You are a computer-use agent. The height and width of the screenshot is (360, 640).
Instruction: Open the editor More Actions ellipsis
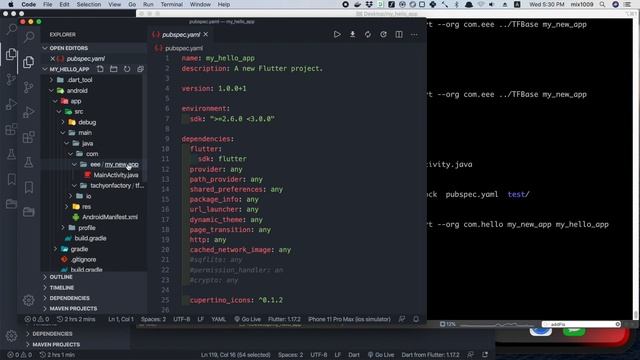coord(414,35)
